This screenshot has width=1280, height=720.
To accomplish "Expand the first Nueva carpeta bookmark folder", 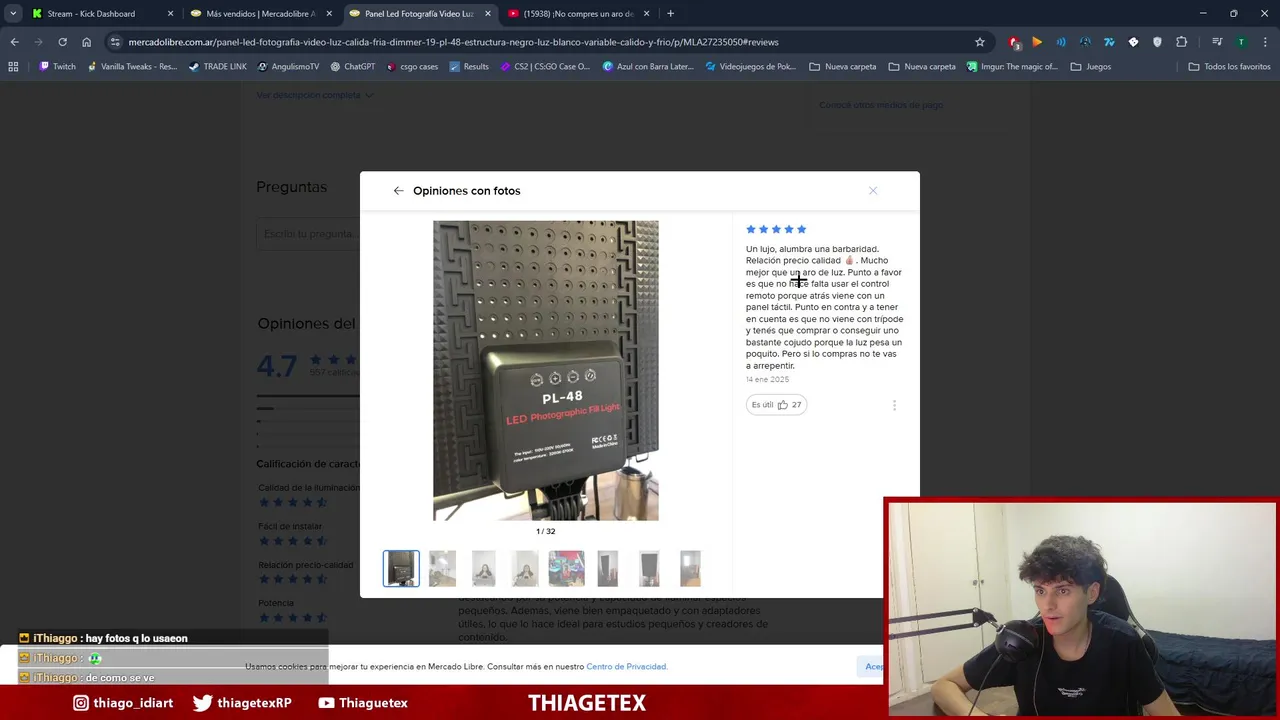I will [x=843, y=67].
